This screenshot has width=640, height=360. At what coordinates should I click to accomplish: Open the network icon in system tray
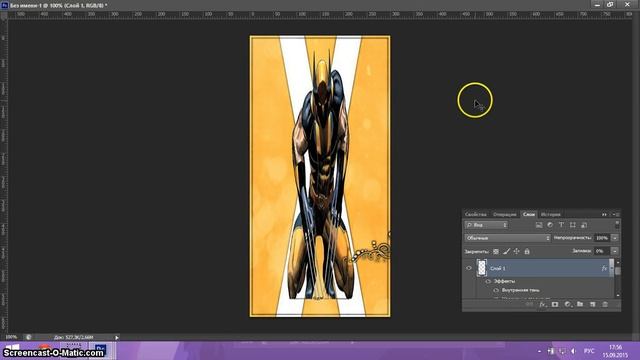[562, 351]
